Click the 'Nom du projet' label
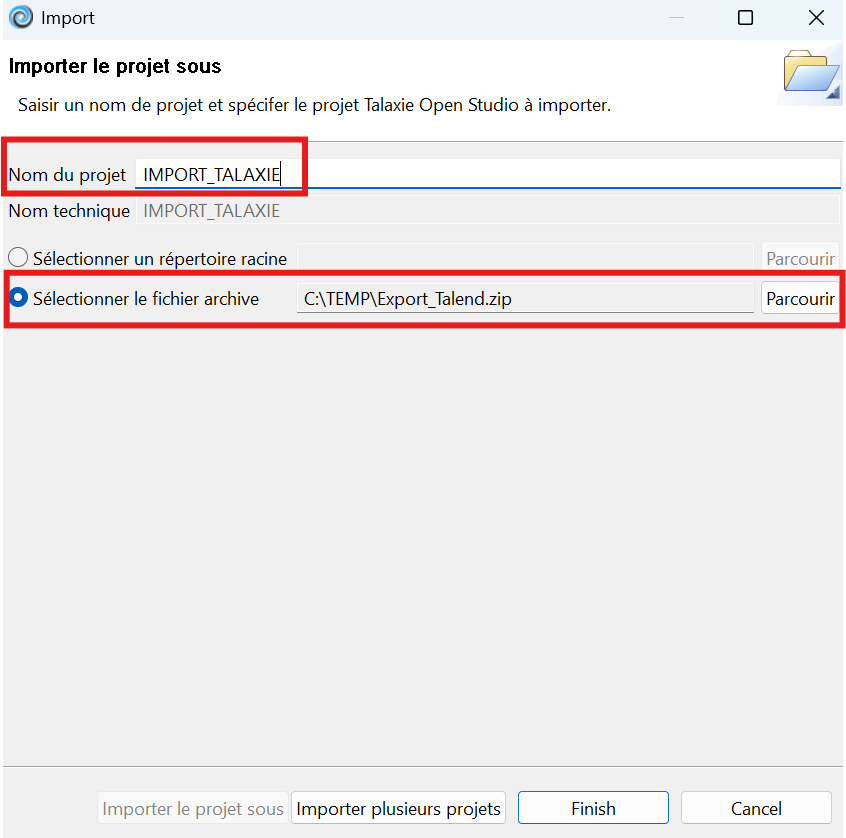The width and height of the screenshot is (846, 838). 67,175
